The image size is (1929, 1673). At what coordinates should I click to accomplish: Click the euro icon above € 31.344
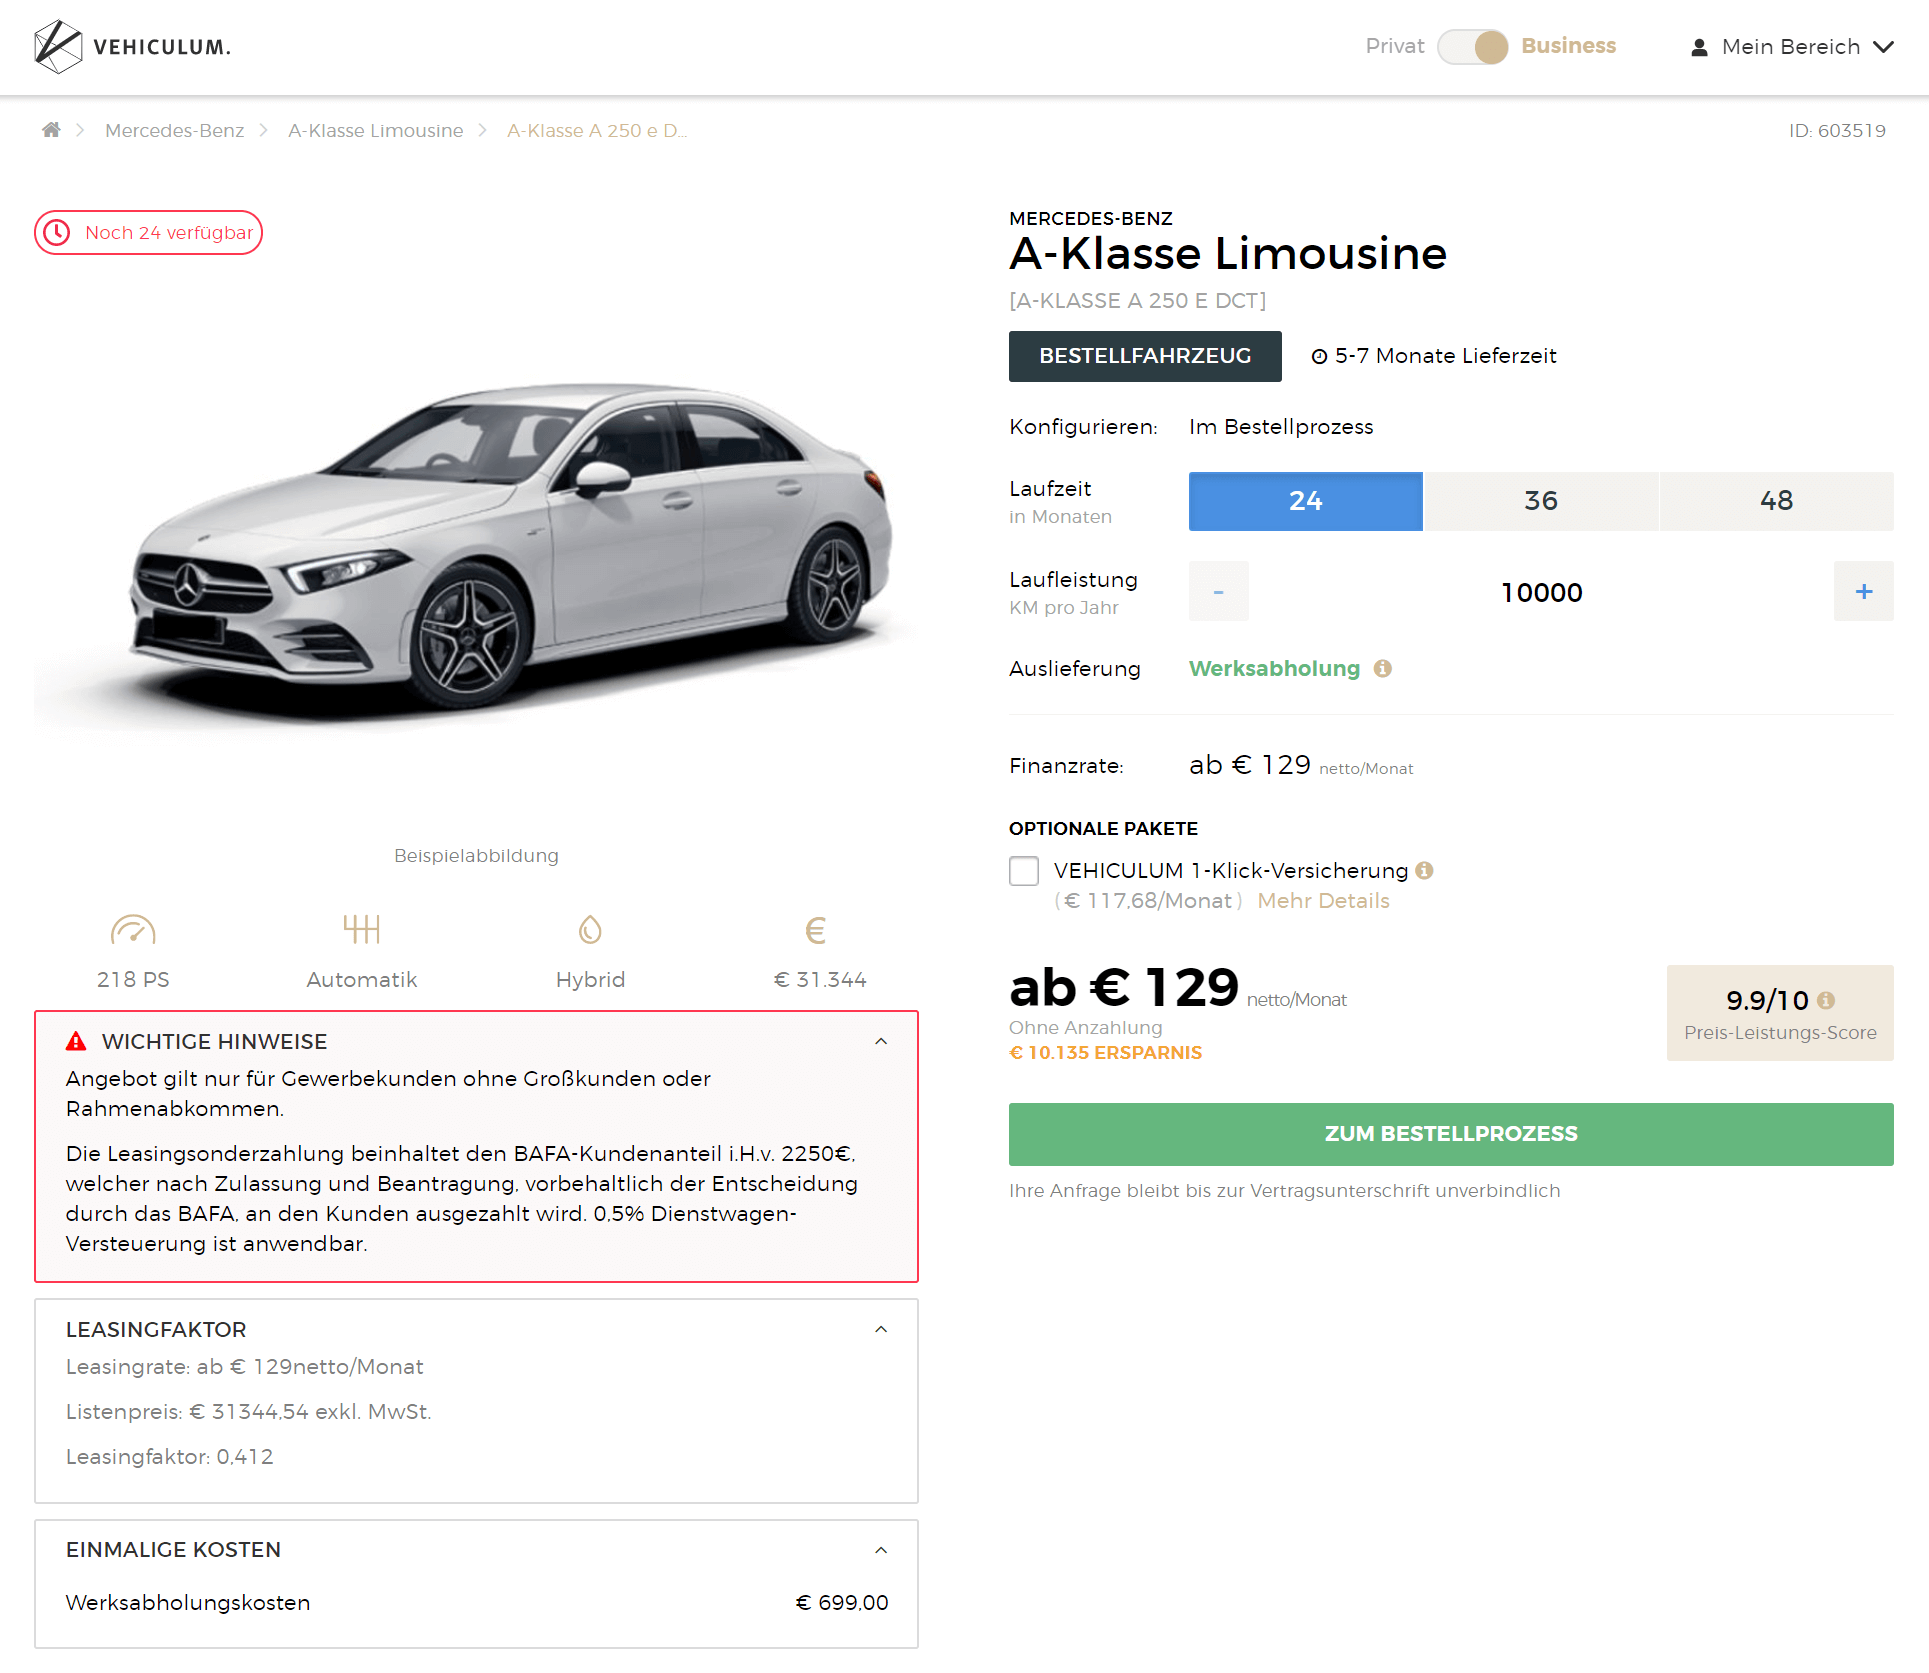816,931
